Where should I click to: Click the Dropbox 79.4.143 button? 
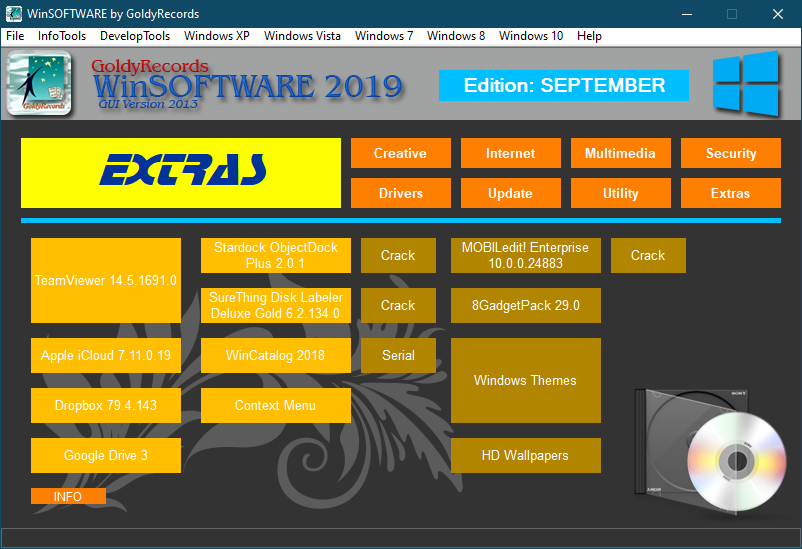coord(106,405)
